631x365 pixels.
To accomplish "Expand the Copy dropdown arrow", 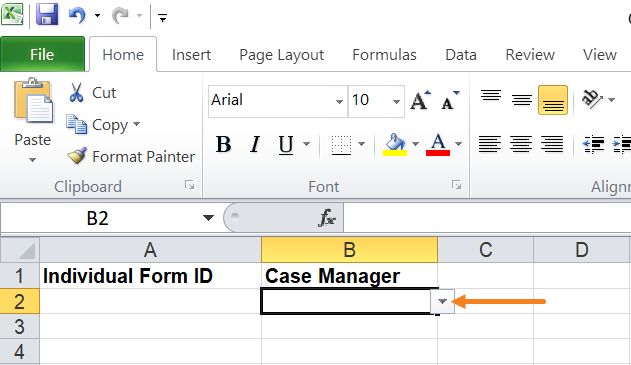I will tap(136, 124).
